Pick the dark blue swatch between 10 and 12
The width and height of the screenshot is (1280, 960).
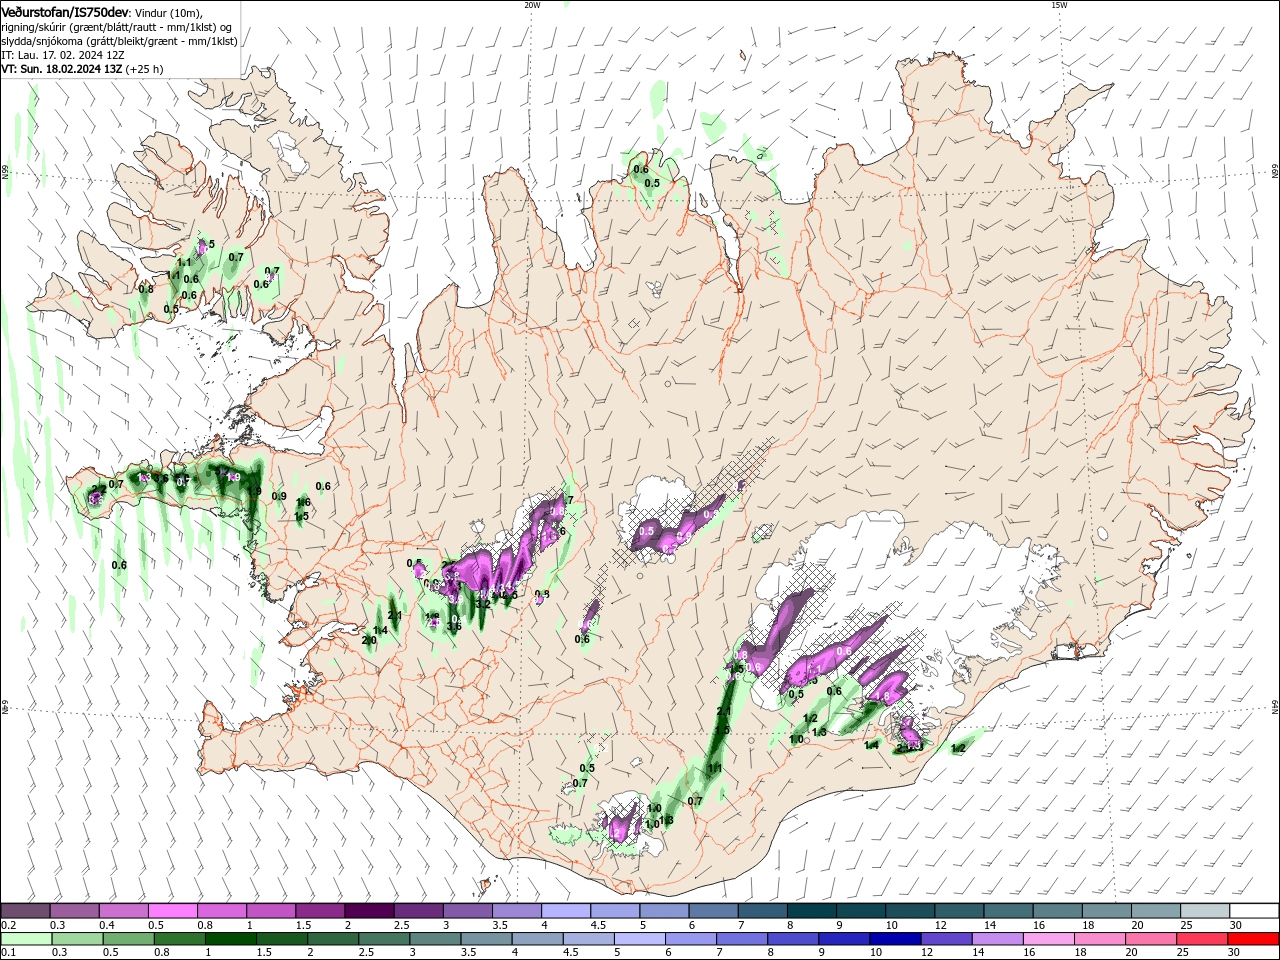click(893, 939)
